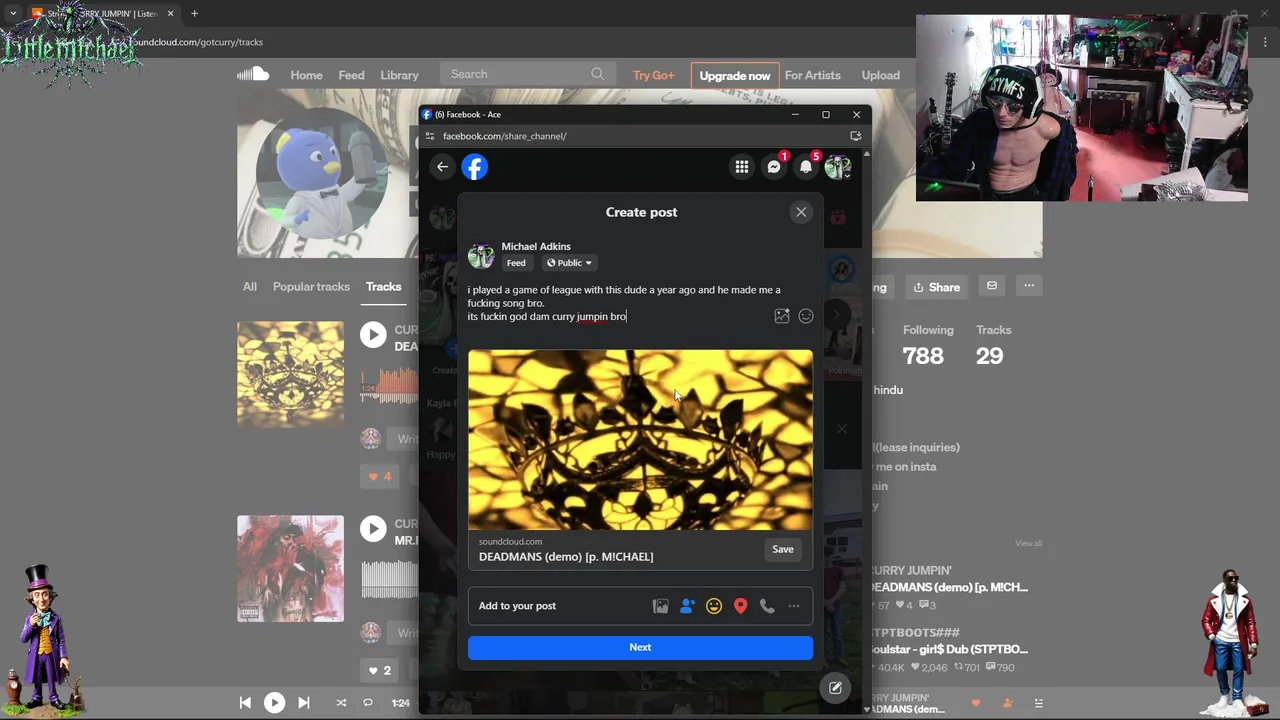Click SoundCloud Share button
The height and width of the screenshot is (720, 1280).
pyautogui.click(x=937, y=287)
